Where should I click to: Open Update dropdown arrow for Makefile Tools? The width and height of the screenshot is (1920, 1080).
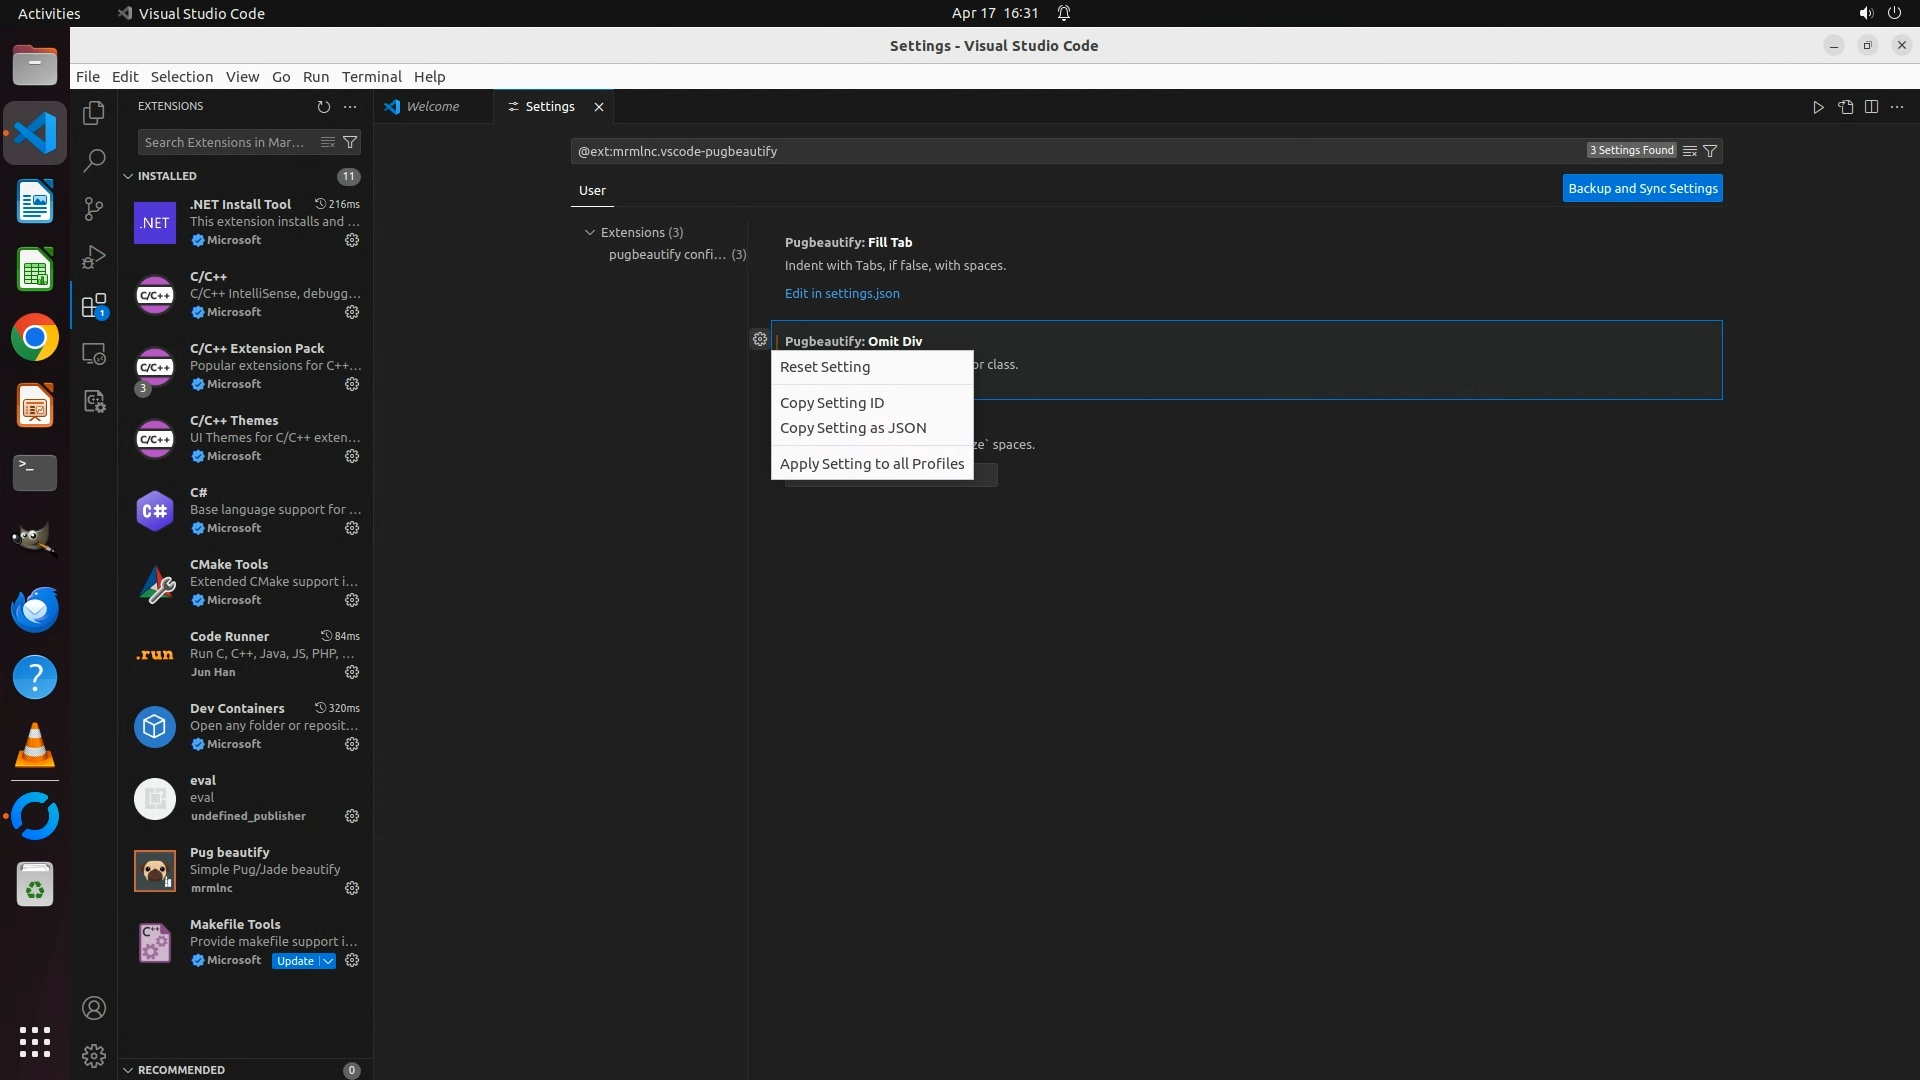coord(328,961)
